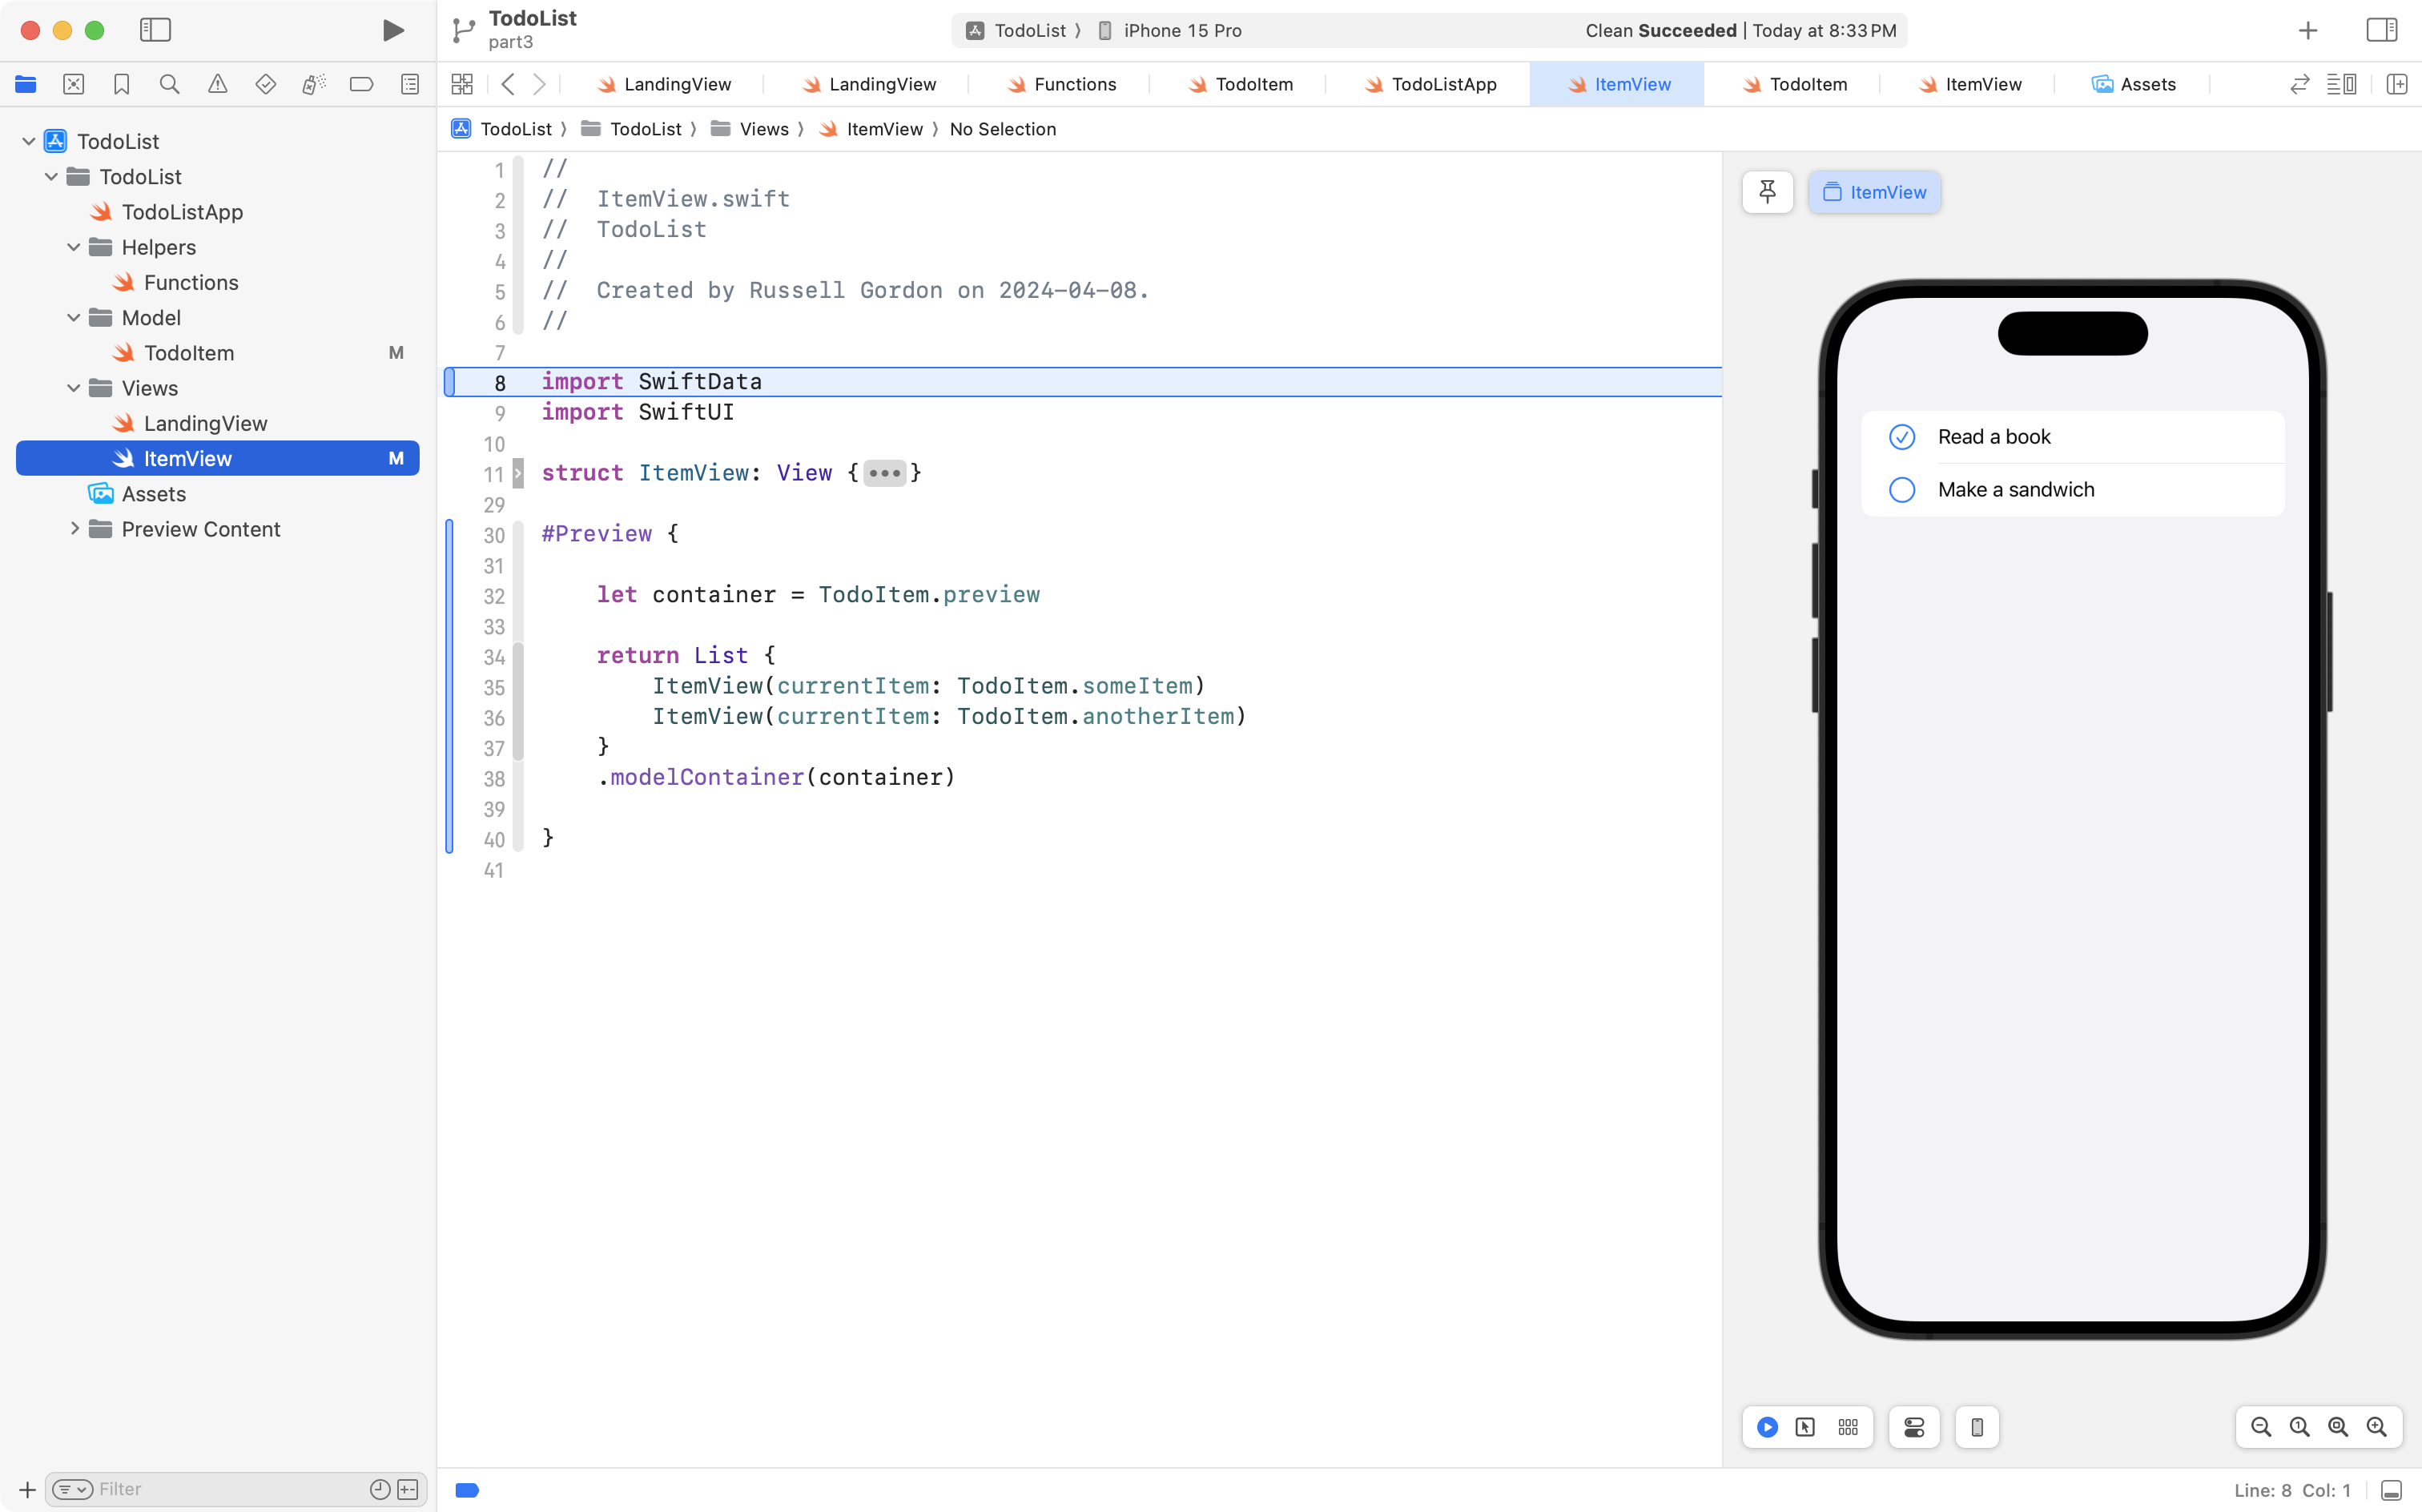Viewport: 2422px width, 1512px height.
Task: Toggle the 'Make a sandwich' completion circle
Action: coord(1901,490)
